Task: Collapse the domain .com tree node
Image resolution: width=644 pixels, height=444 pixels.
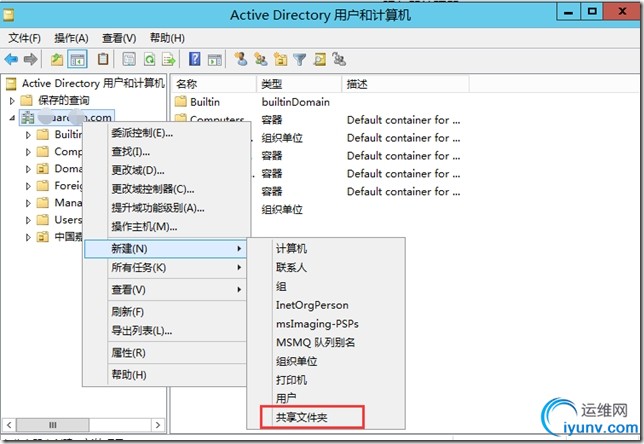Action: (12, 118)
